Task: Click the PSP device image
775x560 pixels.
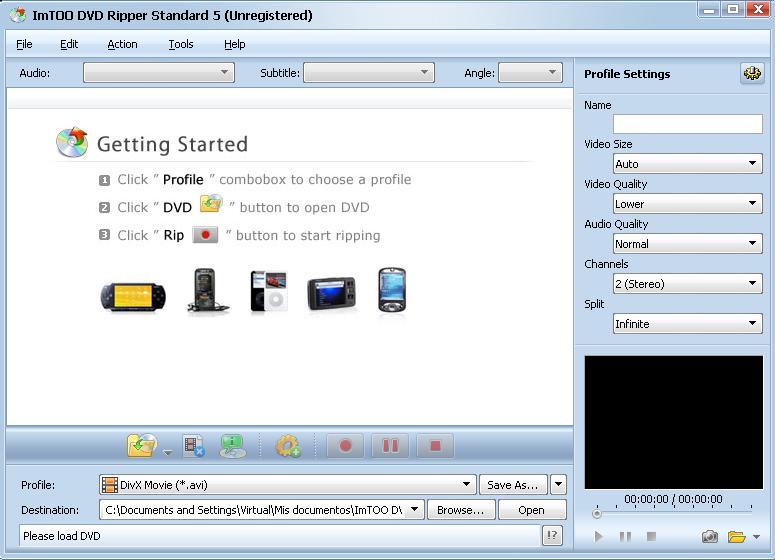Action: (133, 297)
